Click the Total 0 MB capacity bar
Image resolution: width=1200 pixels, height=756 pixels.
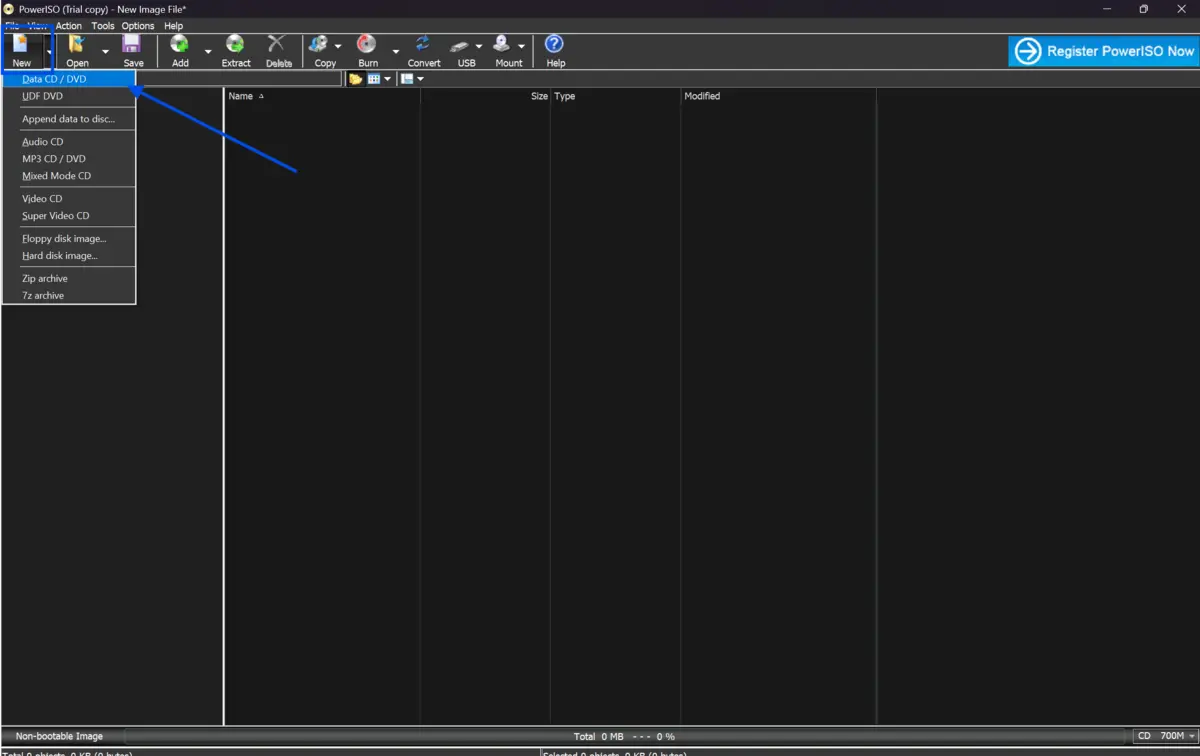625,736
